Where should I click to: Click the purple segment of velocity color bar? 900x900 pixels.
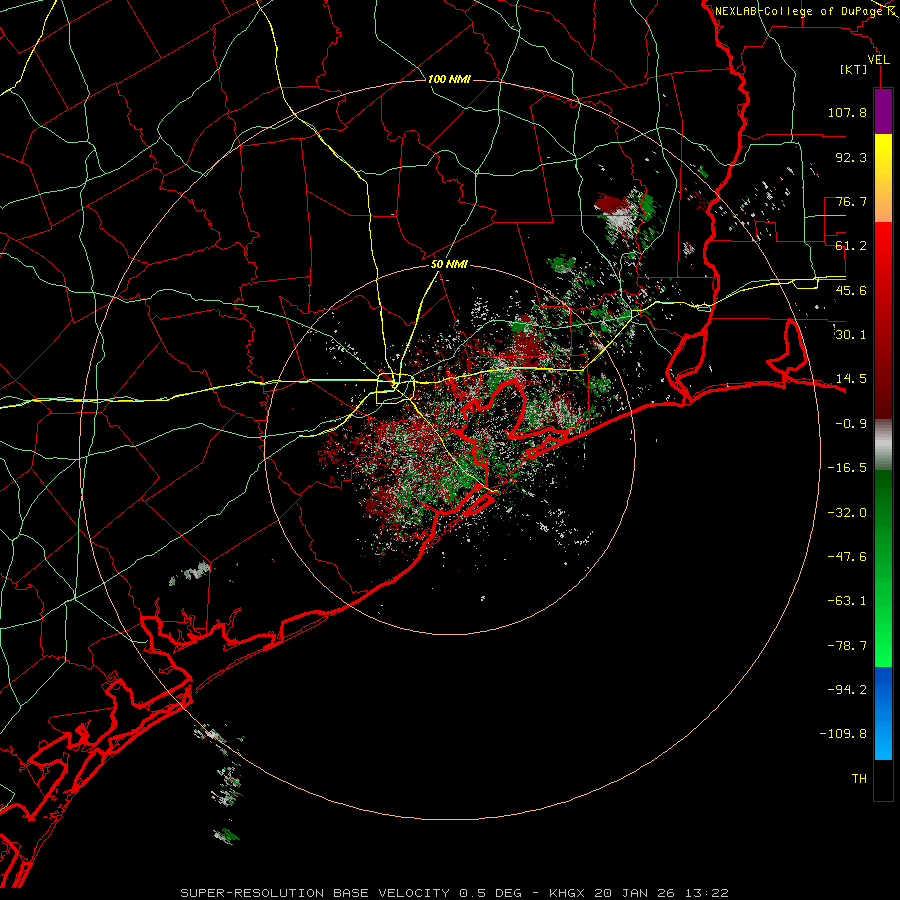pyautogui.click(x=883, y=111)
